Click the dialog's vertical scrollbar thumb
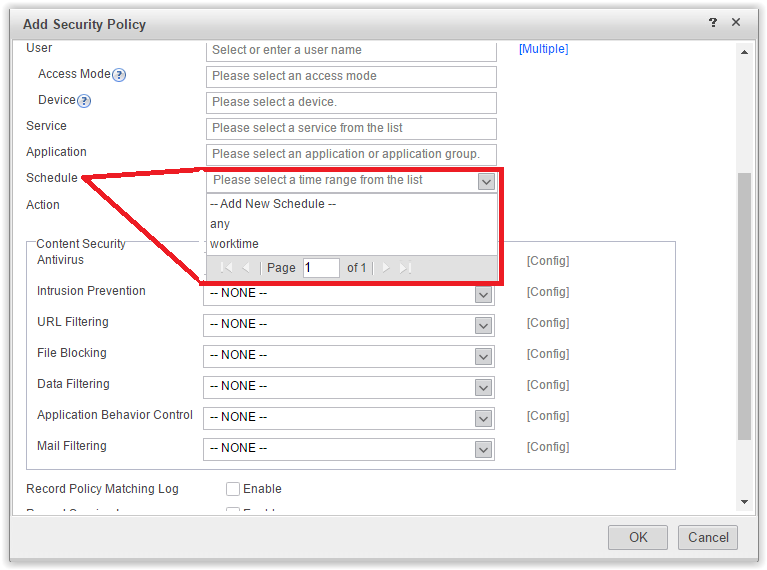The width and height of the screenshot is (767, 570). (744, 305)
